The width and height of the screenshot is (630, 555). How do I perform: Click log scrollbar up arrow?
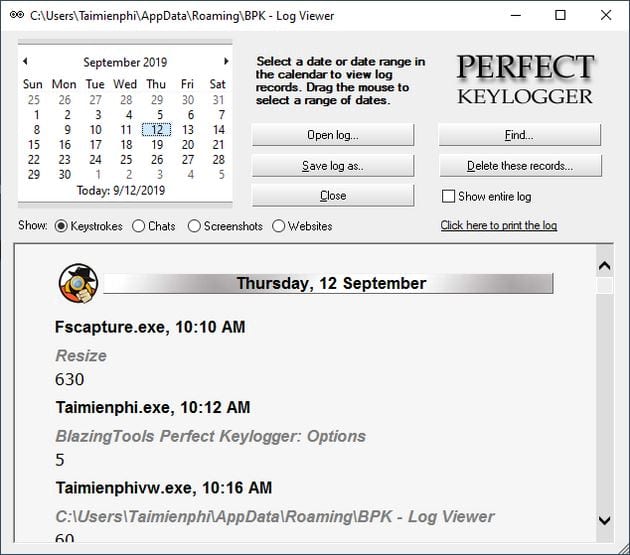[605, 266]
